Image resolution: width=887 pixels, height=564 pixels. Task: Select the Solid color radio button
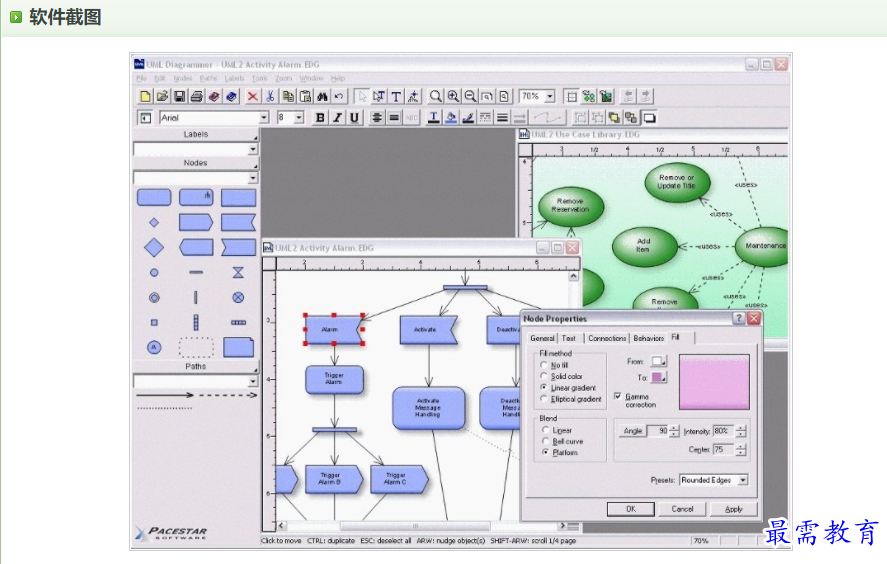pyautogui.click(x=544, y=376)
